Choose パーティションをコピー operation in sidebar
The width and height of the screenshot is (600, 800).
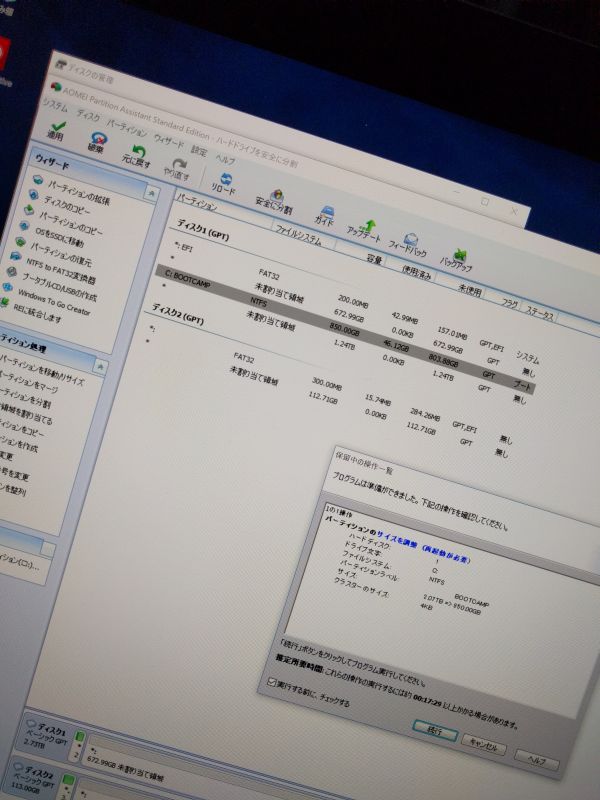pos(22,428)
